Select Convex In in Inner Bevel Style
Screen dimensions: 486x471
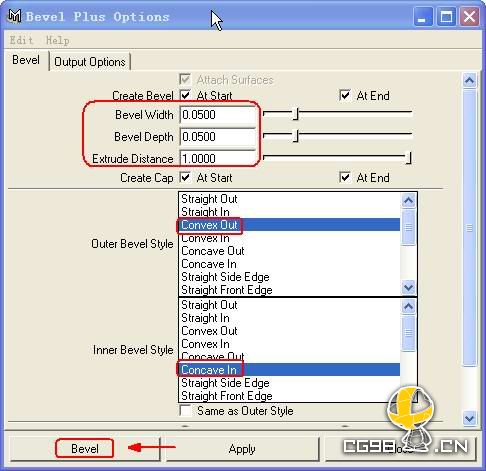[289, 344]
